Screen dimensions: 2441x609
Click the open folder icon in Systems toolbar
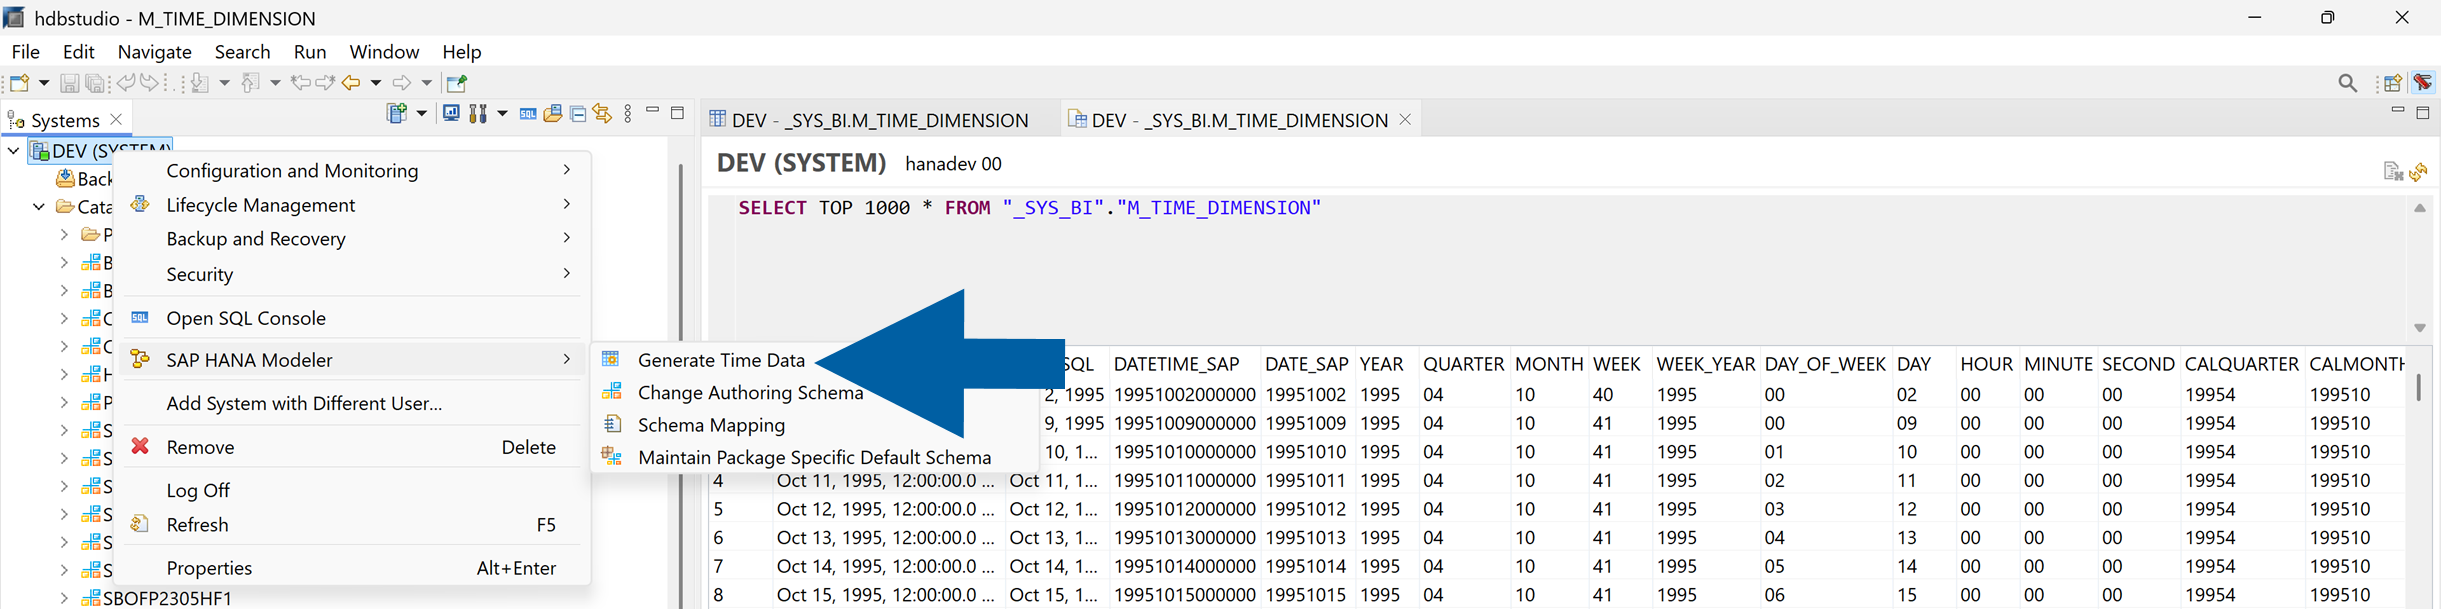(x=553, y=114)
